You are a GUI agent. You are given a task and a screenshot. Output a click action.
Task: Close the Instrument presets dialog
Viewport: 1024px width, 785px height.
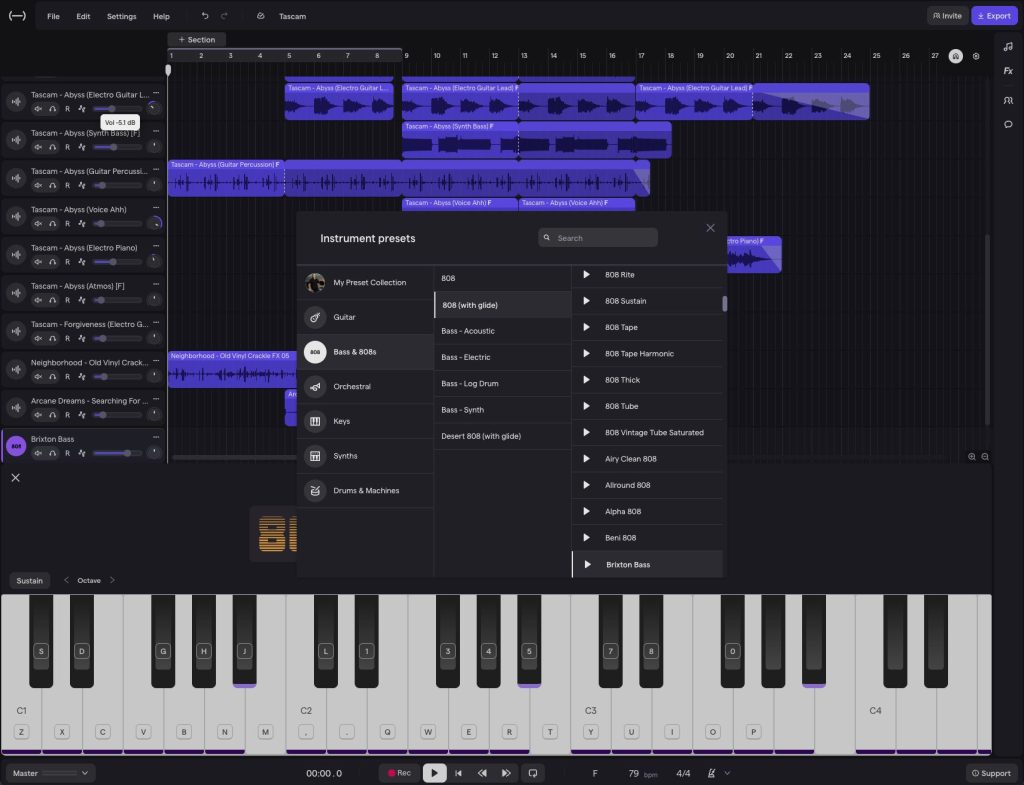[711, 228]
